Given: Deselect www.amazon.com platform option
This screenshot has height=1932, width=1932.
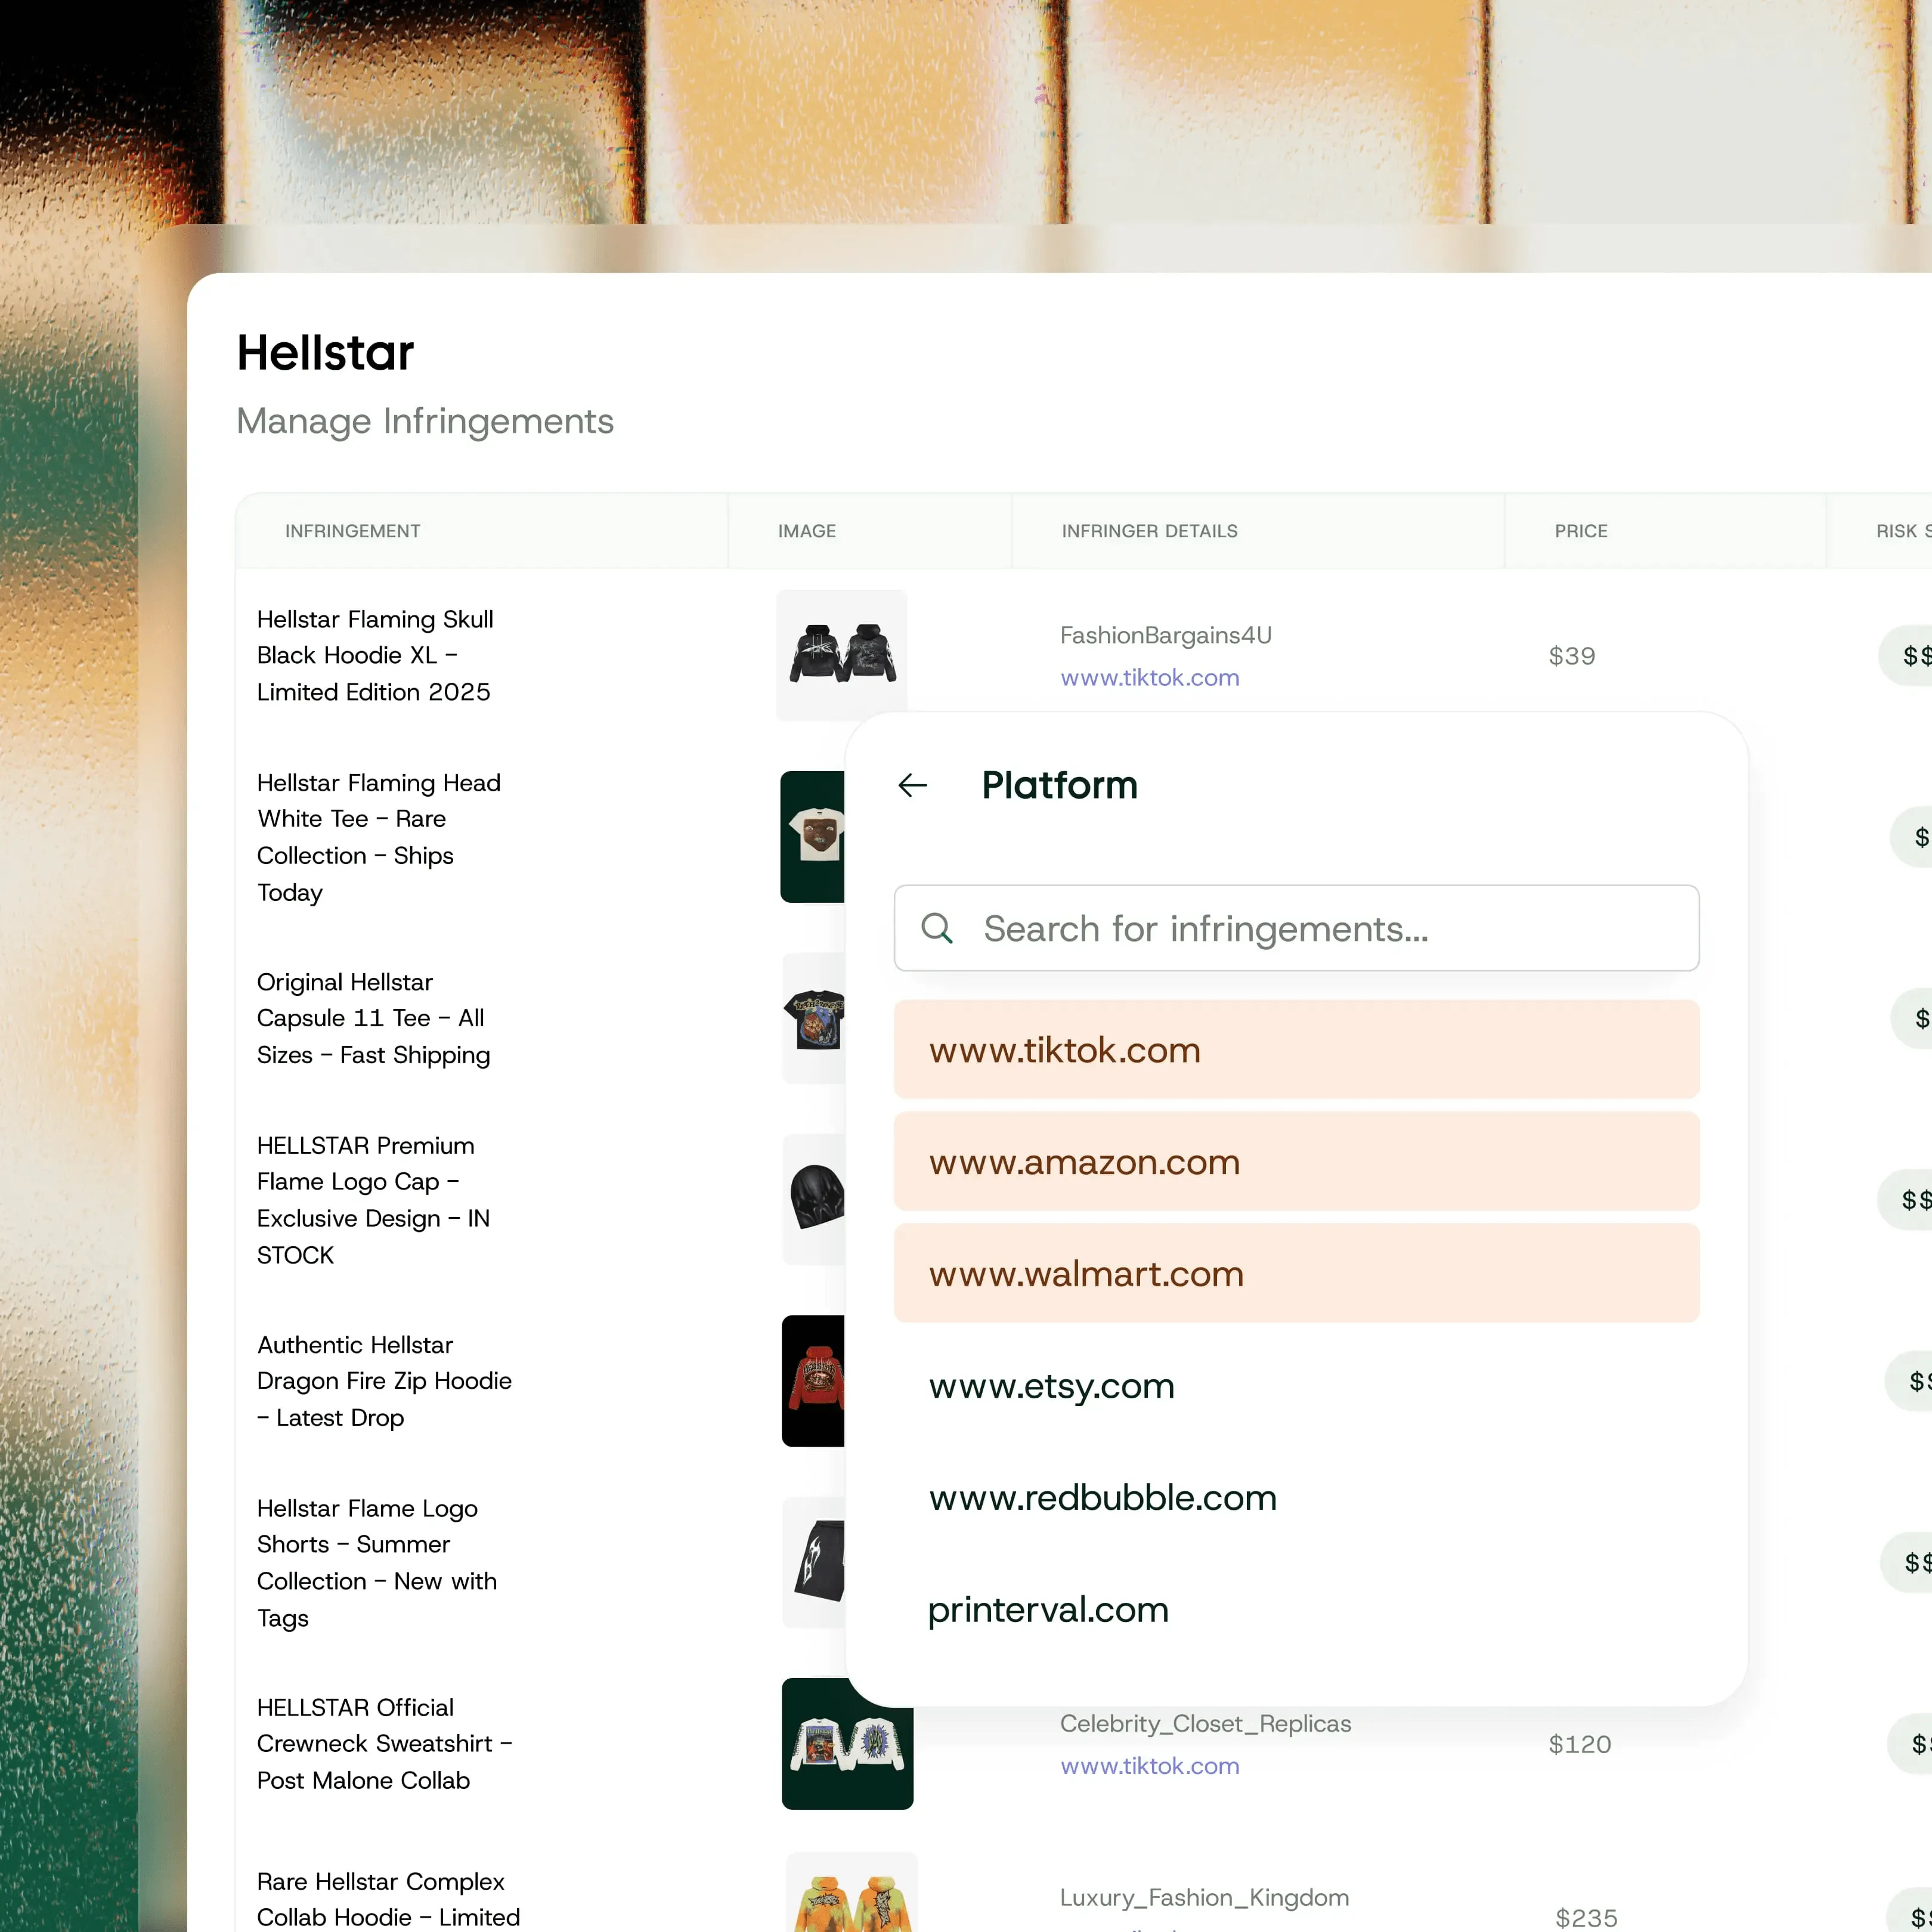Looking at the screenshot, I should (1296, 1162).
